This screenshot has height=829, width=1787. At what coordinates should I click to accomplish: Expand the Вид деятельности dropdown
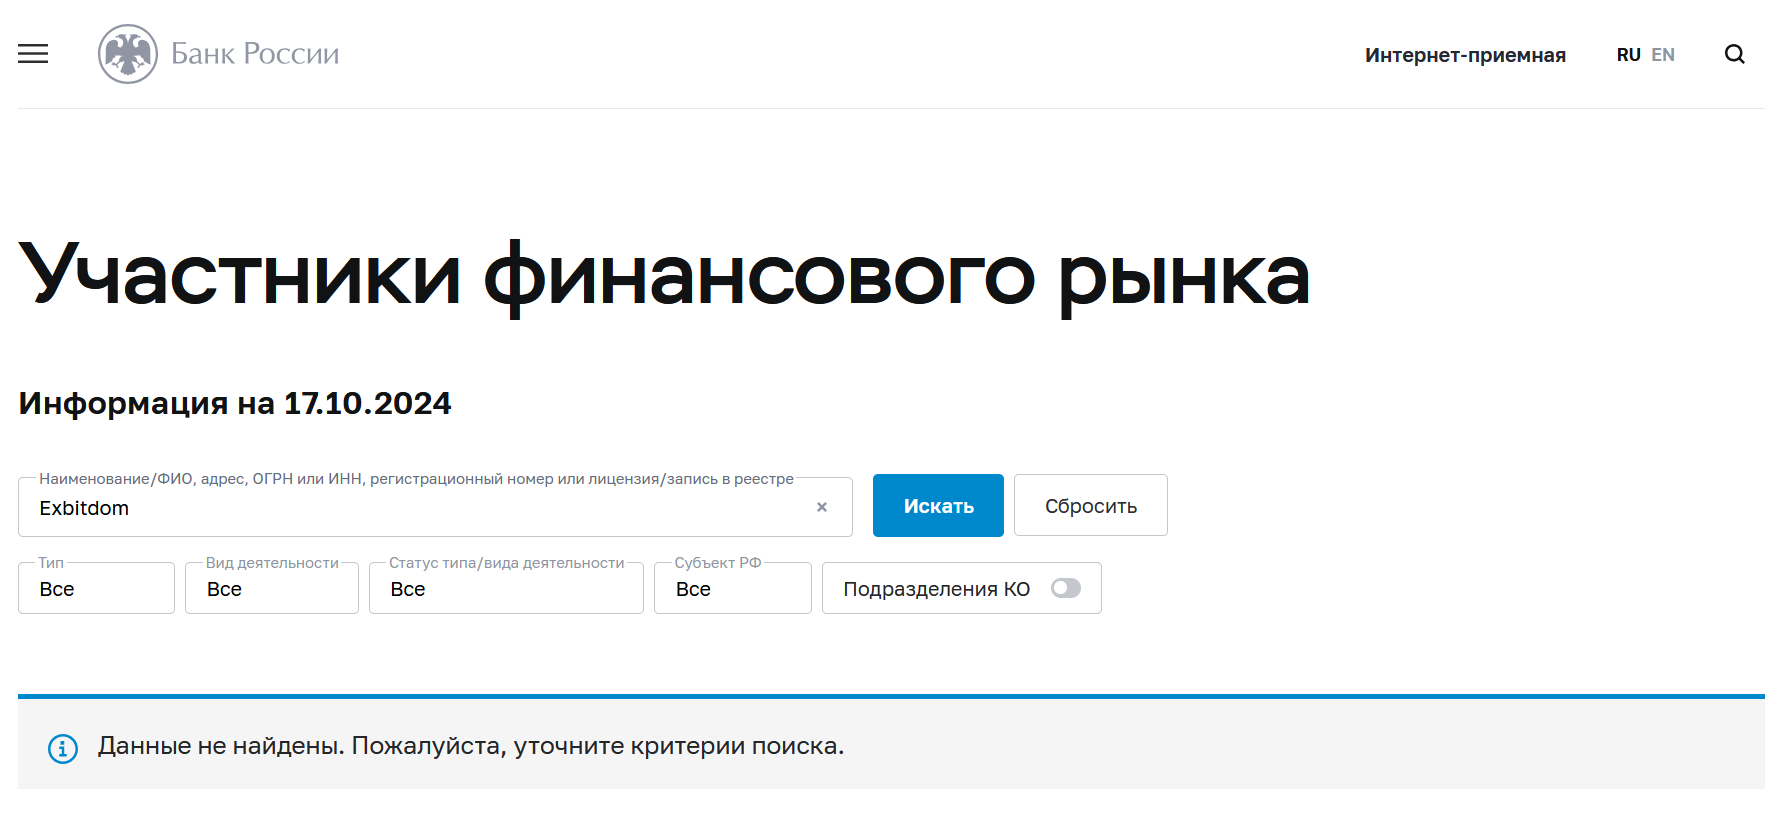[272, 588]
